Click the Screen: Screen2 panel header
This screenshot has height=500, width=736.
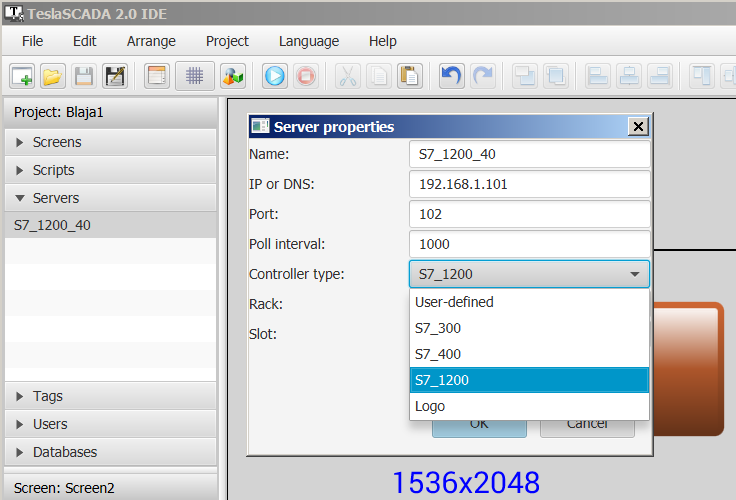[111, 487]
